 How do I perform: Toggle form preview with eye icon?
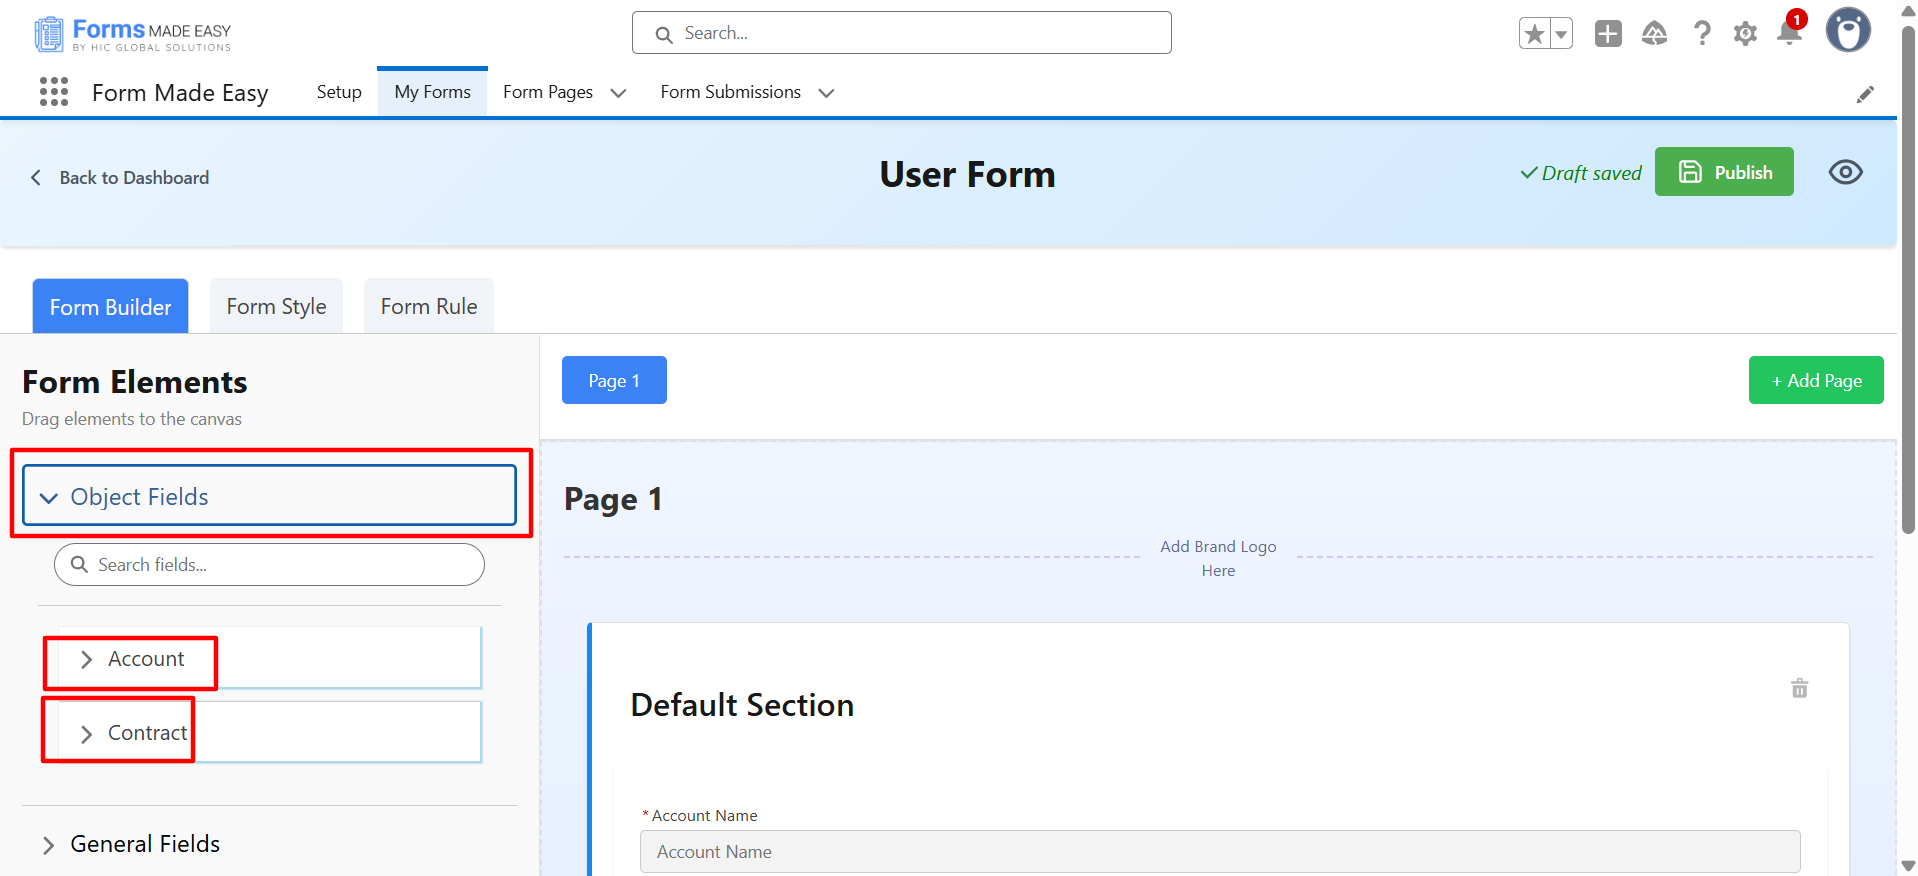point(1845,172)
